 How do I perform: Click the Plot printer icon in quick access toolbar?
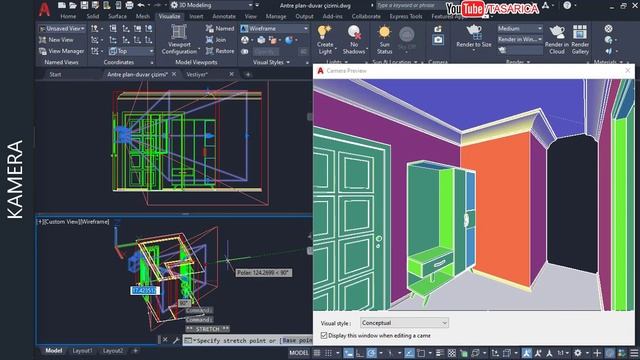coord(129,5)
